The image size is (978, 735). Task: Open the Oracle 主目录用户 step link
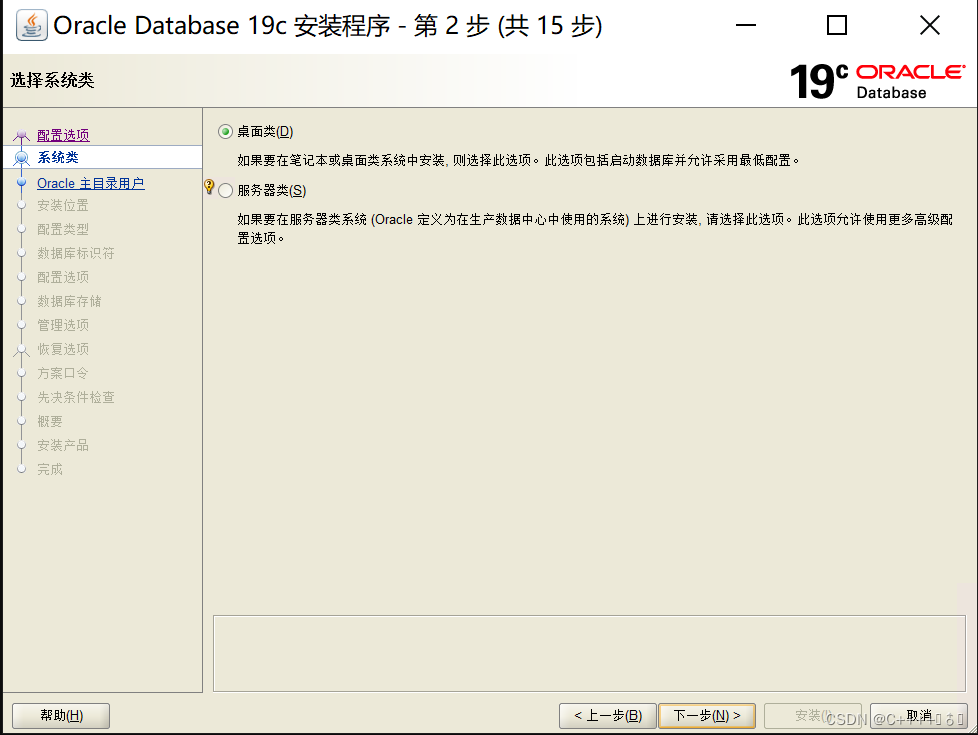pos(90,183)
